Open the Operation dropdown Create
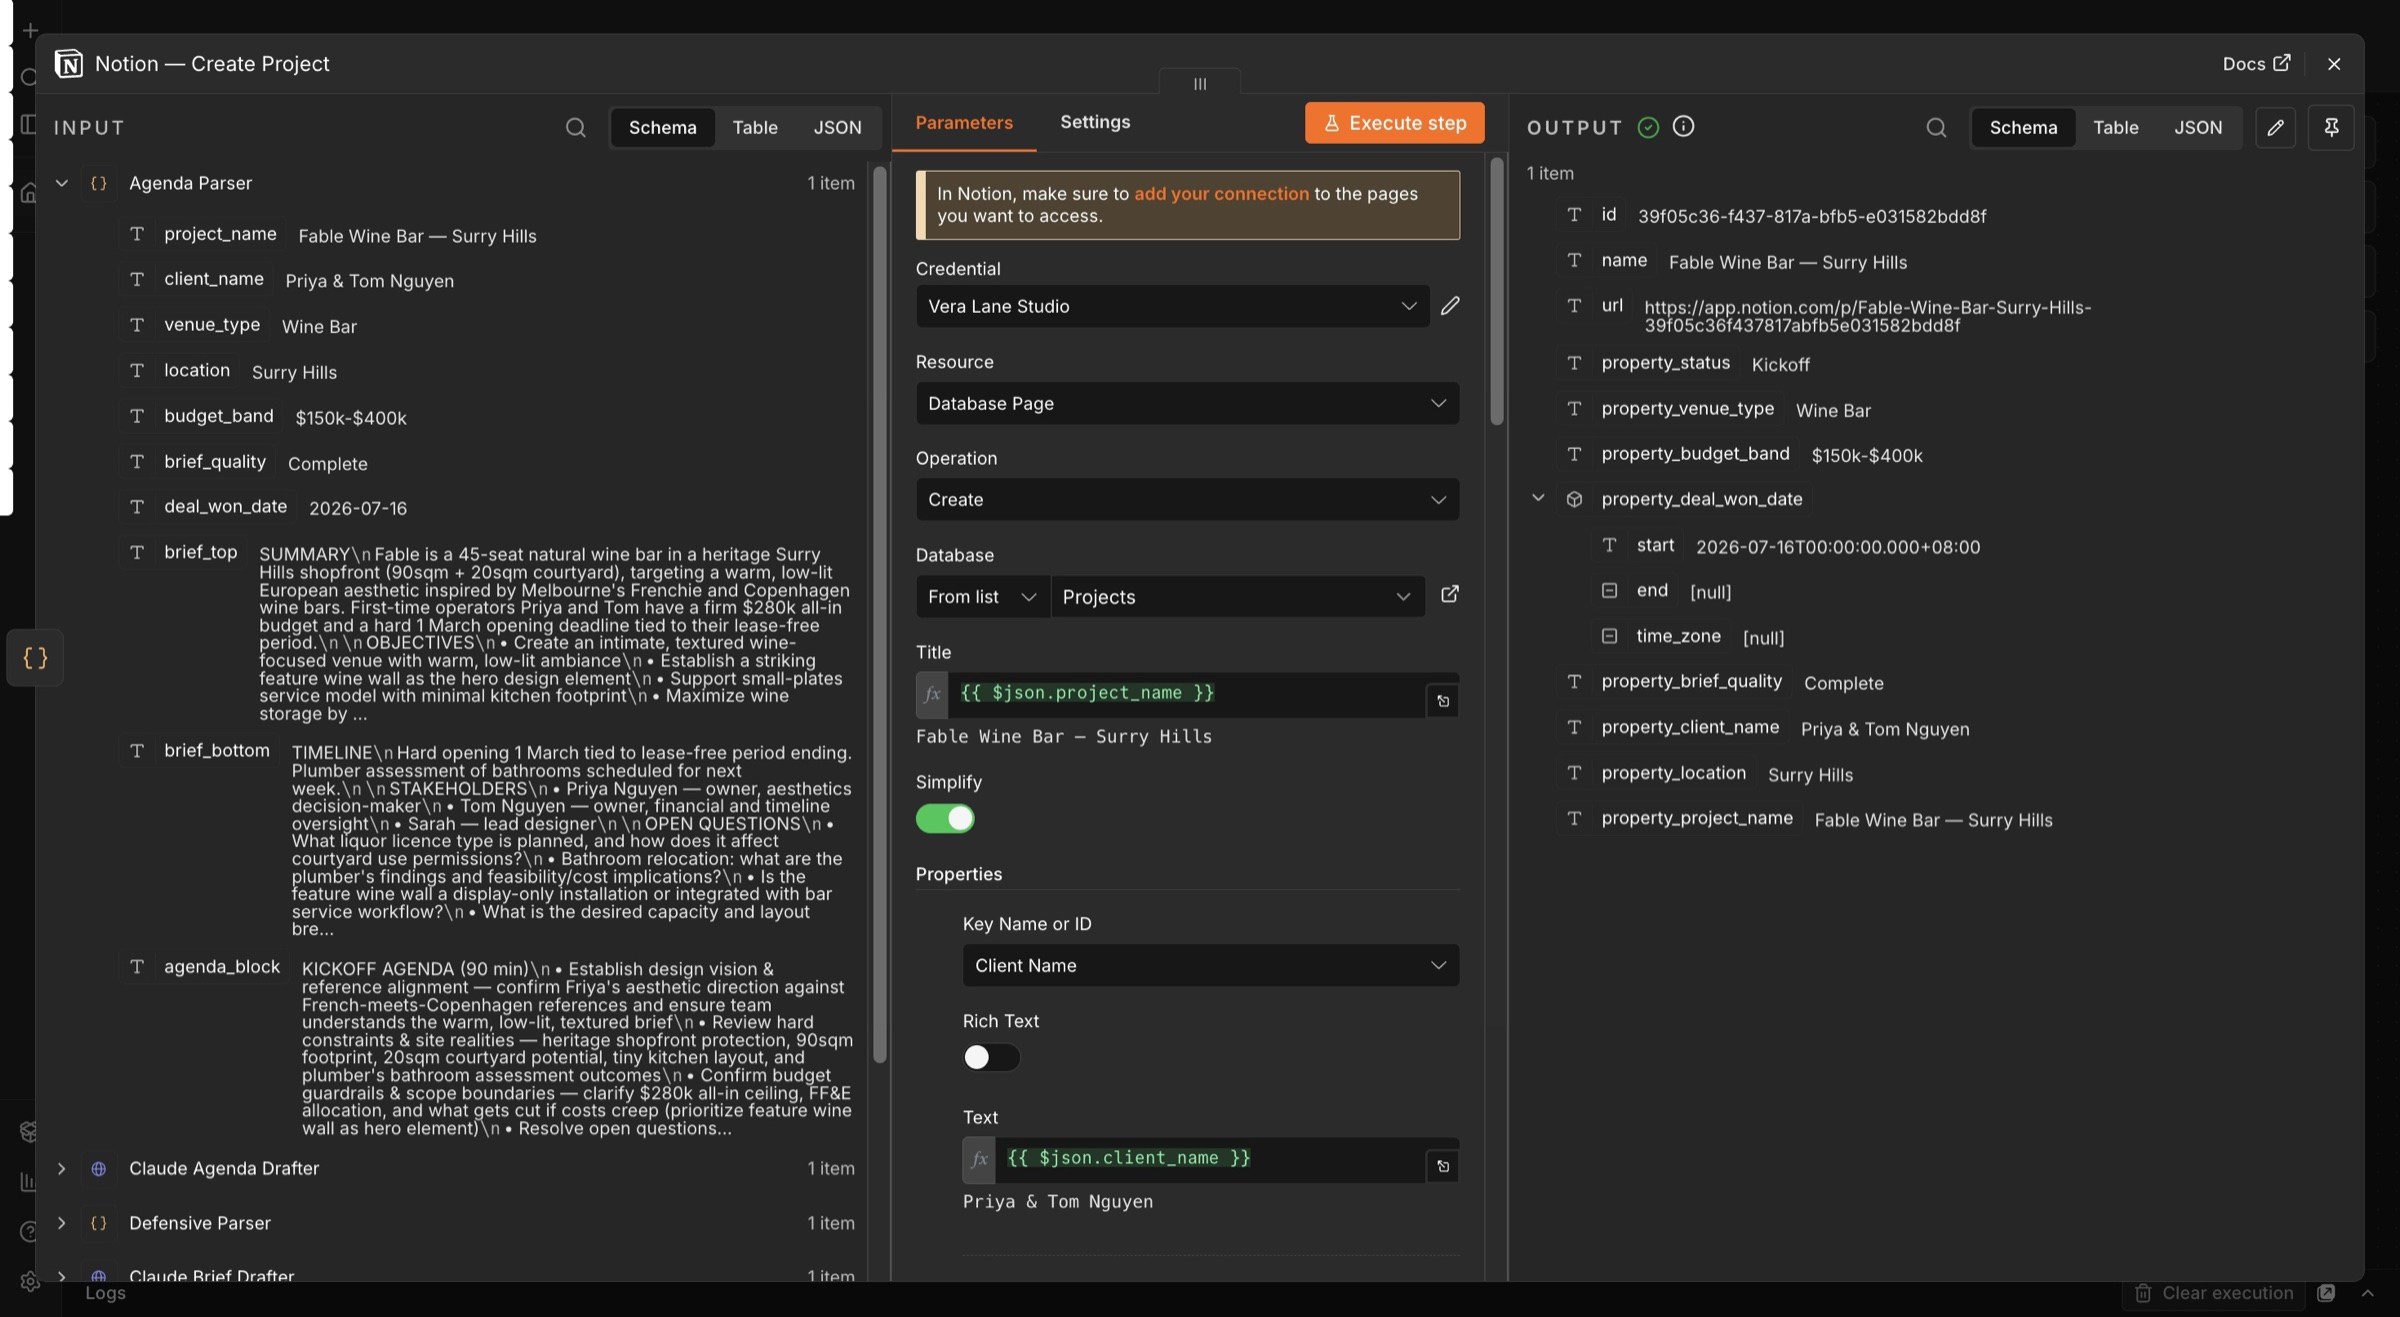2400x1317 pixels. [x=1187, y=499]
